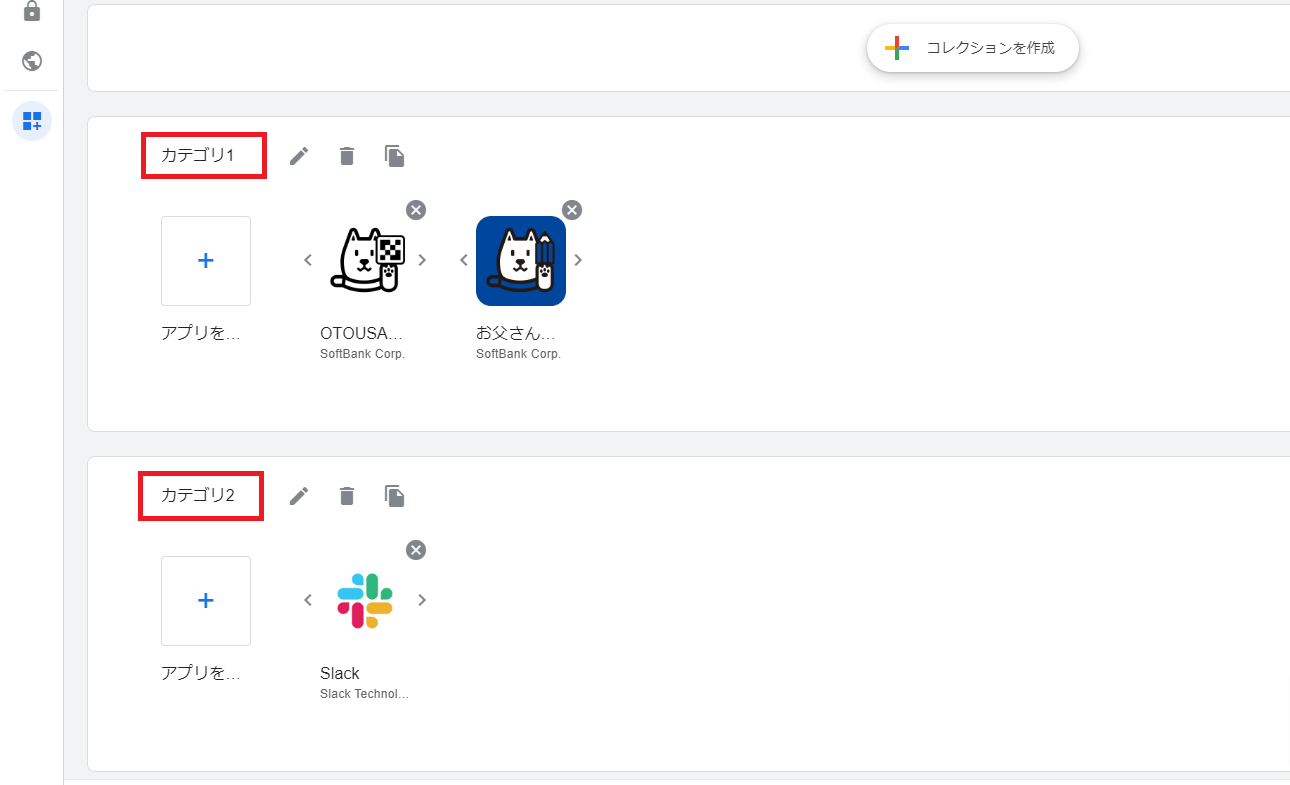Edit カテゴリ1 name with pencil icon
The height and width of the screenshot is (785, 1290).
tap(299, 156)
